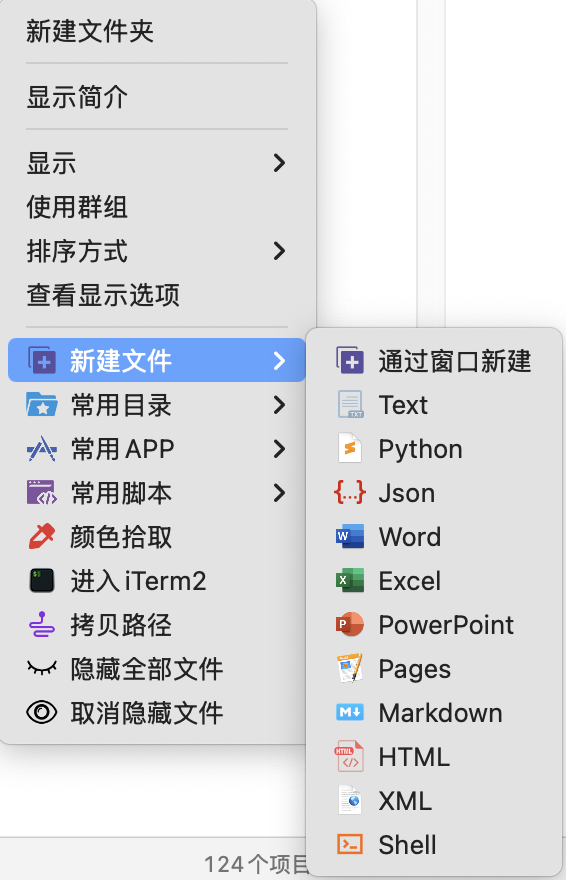Create a new HTML file label
Image resolution: width=566 pixels, height=880 pixels.
[x=414, y=757]
